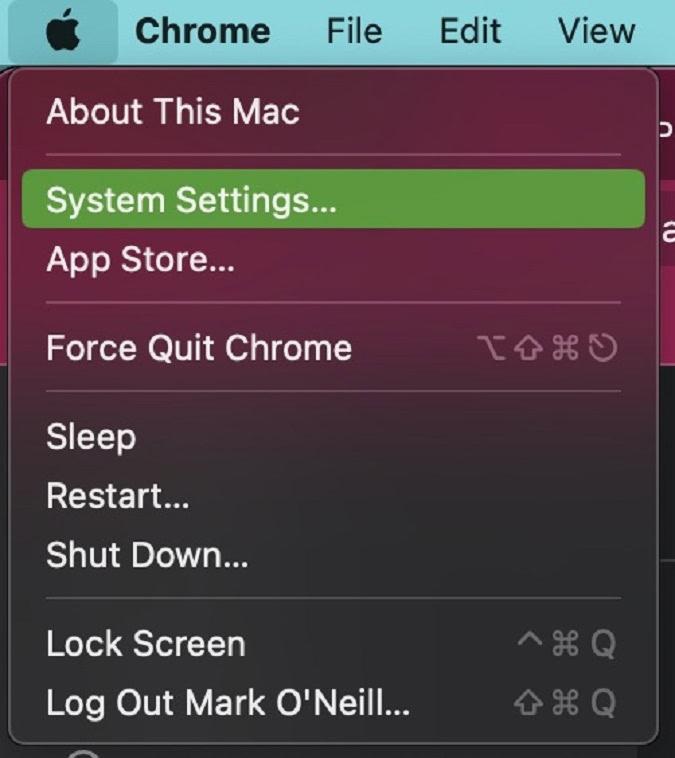Click the Apple logo menu icon
Screen dimensions: 675x758
[63, 31]
